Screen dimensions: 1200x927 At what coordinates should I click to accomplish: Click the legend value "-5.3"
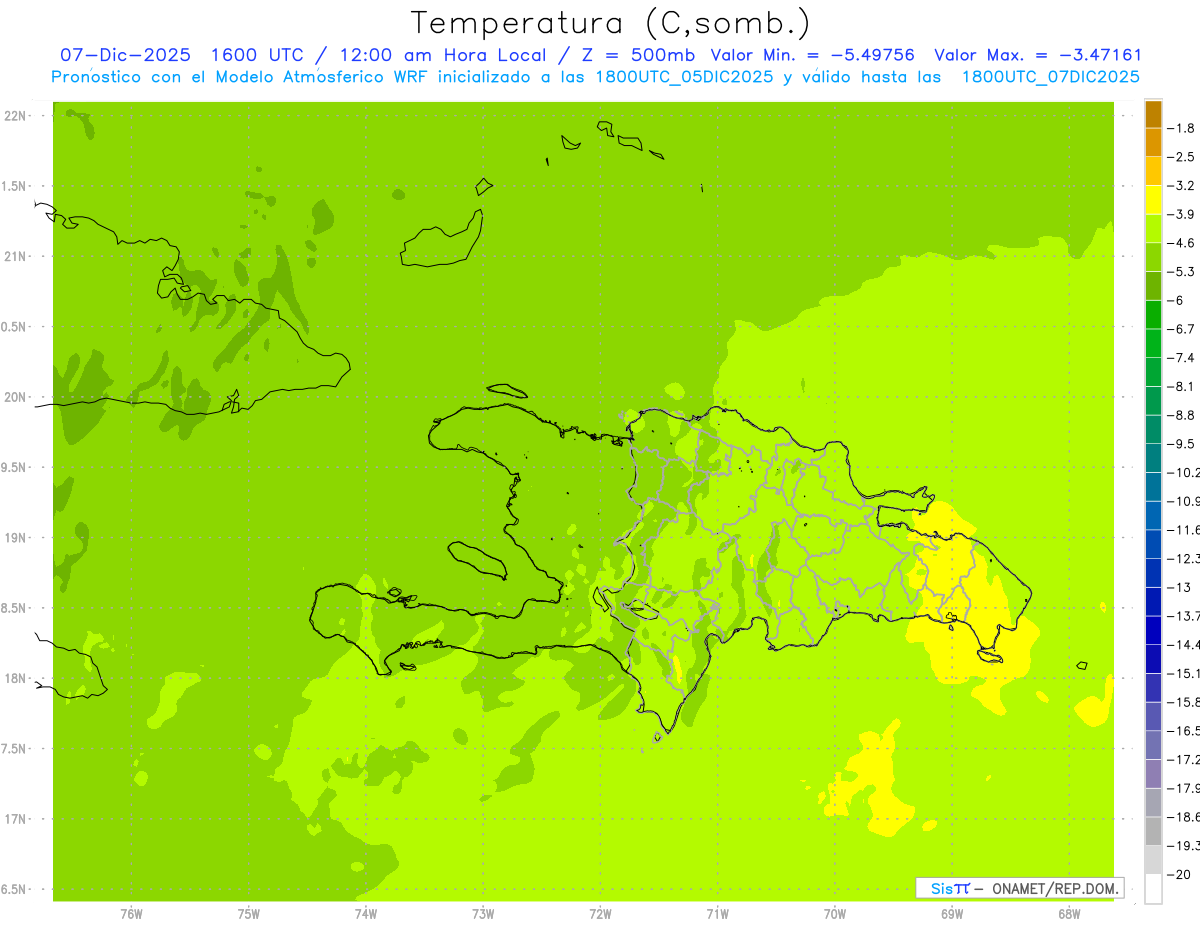1181,271
